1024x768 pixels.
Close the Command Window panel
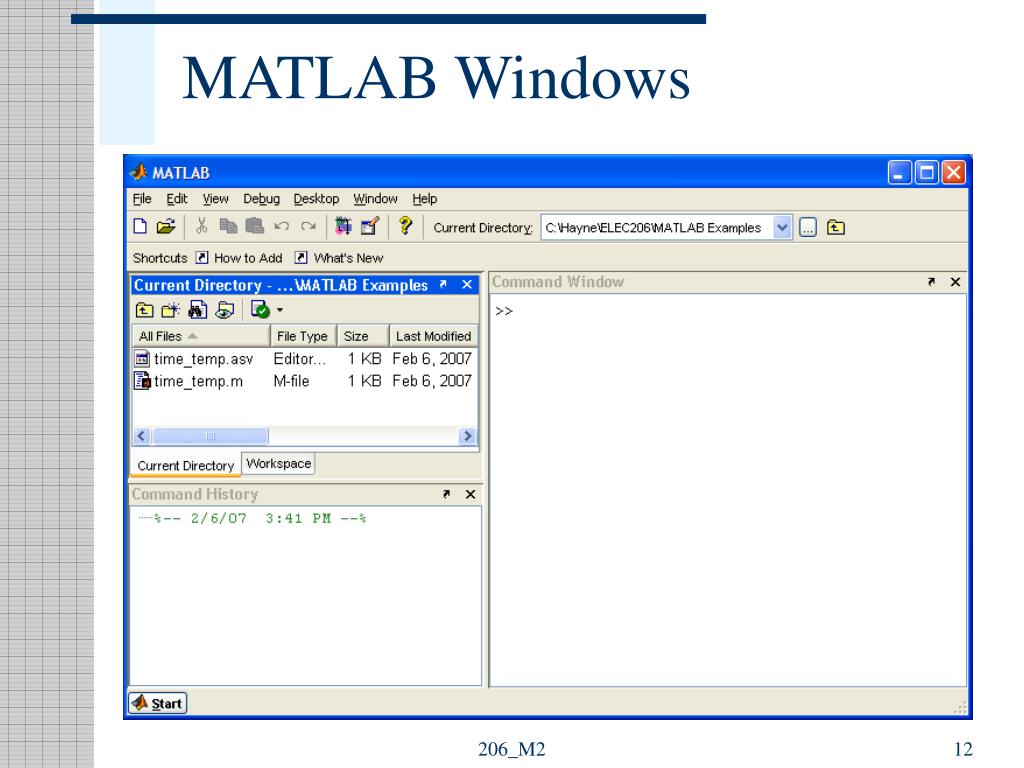[x=955, y=282]
